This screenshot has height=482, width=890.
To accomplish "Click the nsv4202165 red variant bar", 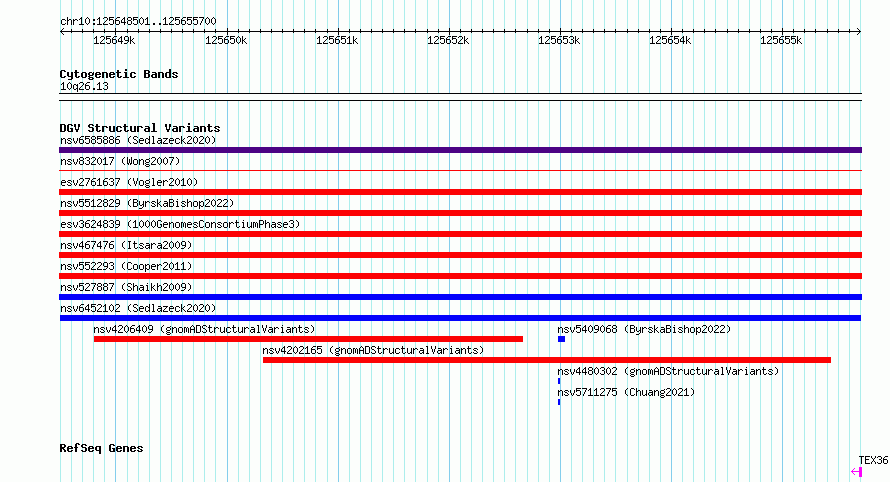I will (547, 360).
